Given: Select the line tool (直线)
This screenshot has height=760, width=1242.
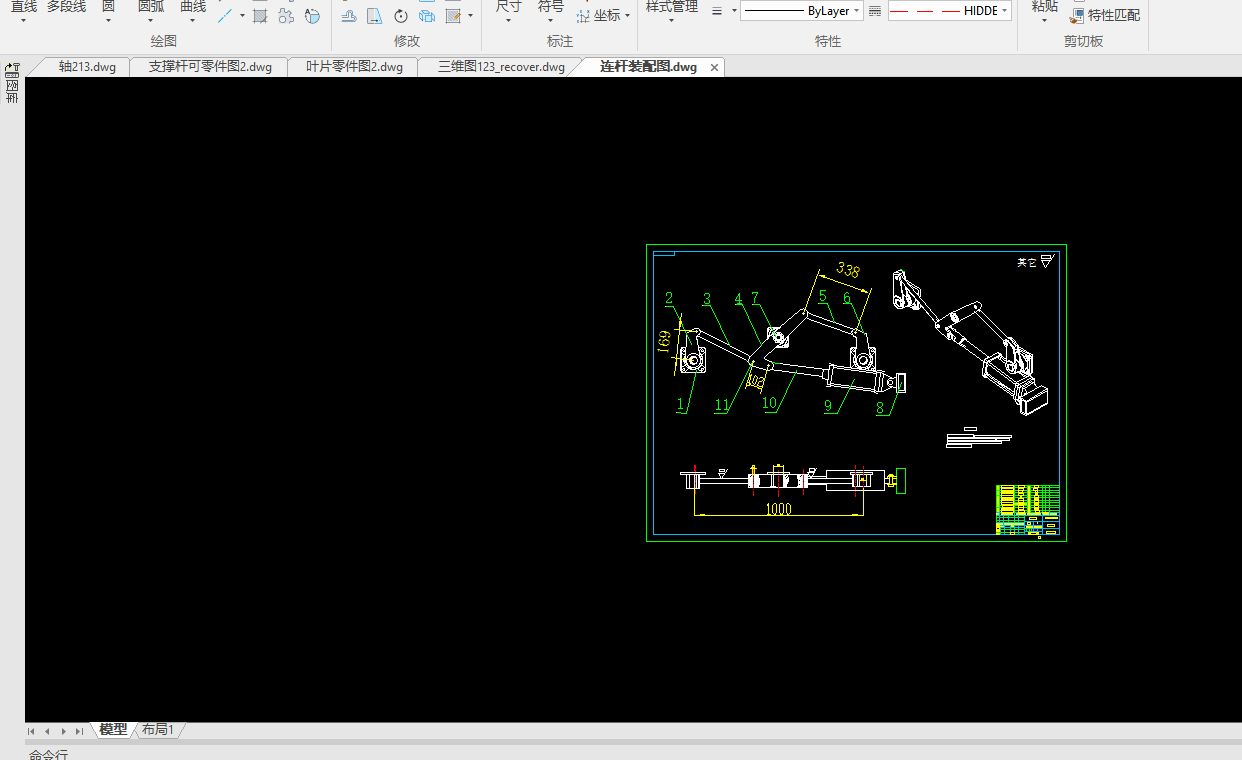Looking at the screenshot, I should (24, 7).
